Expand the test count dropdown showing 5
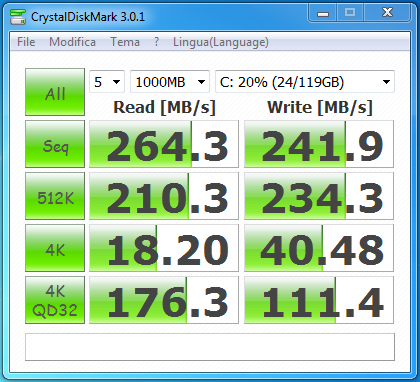Viewport: 420px width, 382px height. click(107, 82)
